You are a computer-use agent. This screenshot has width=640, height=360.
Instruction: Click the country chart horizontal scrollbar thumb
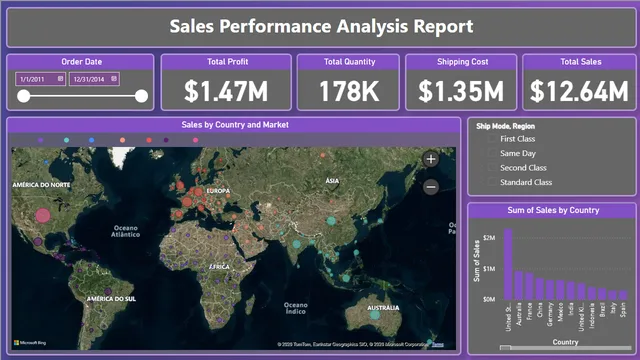pos(505,348)
